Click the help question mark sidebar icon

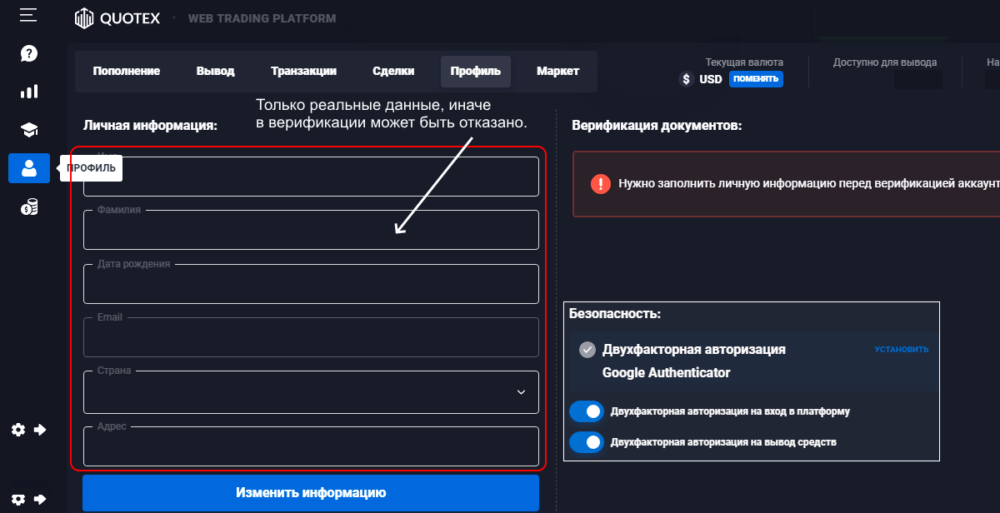pyautogui.click(x=29, y=53)
